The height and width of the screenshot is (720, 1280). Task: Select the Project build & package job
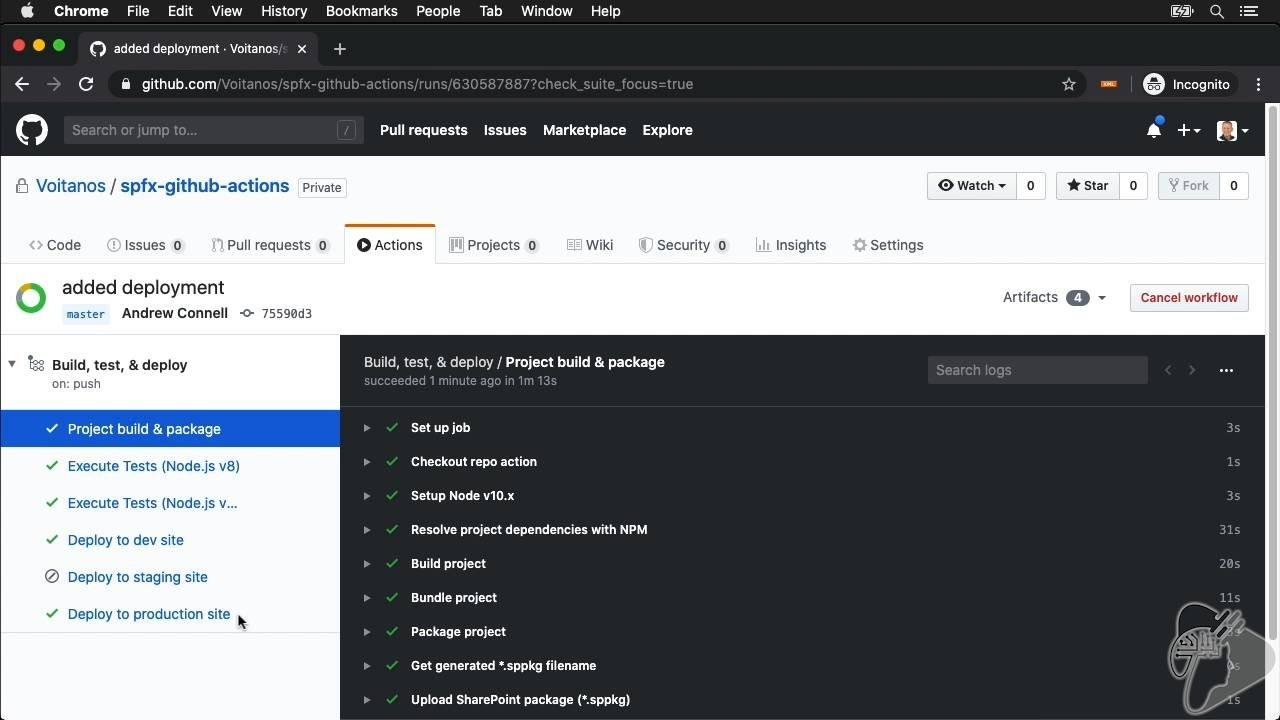(x=170, y=429)
